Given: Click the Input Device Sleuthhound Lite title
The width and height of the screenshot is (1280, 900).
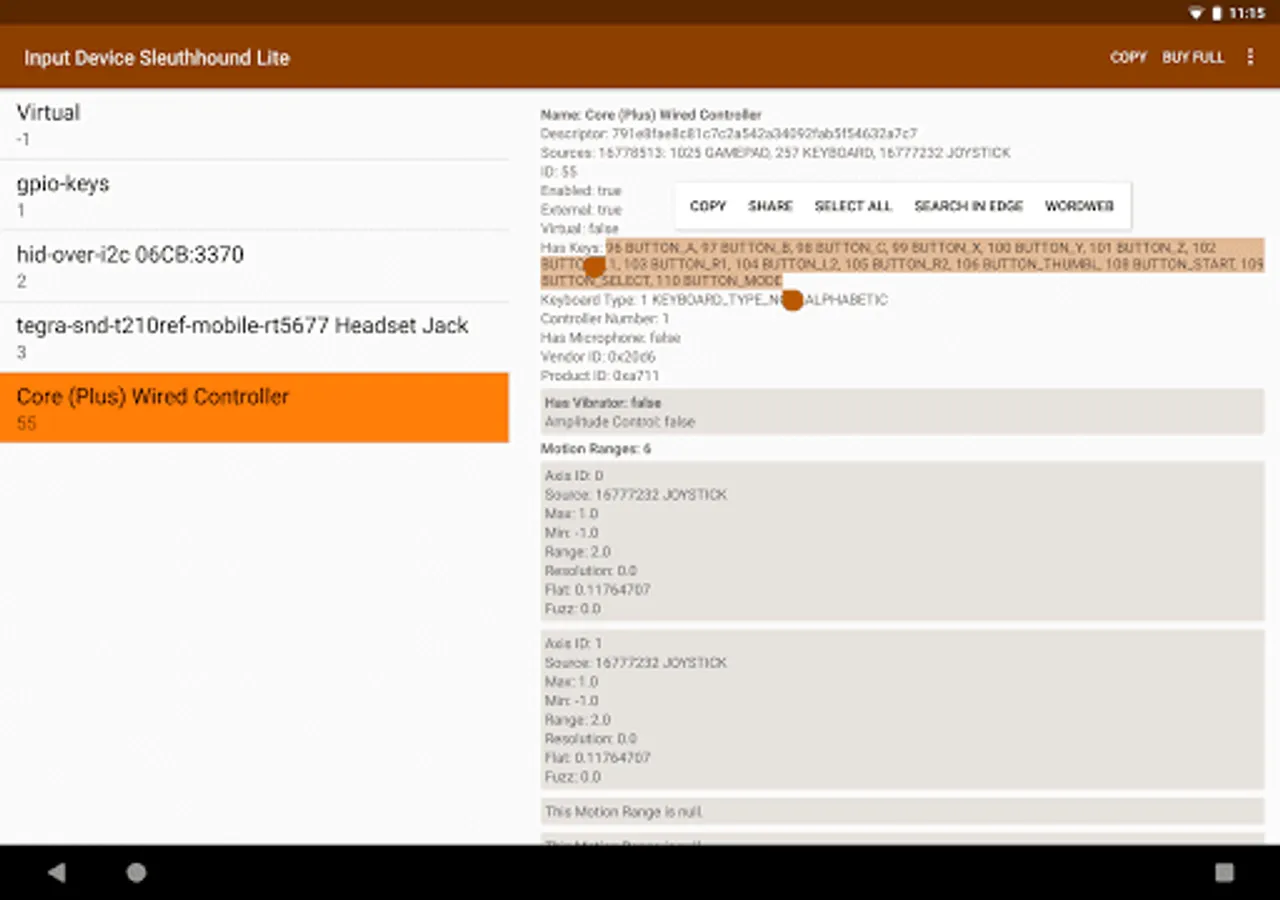Looking at the screenshot, I should 157,57.
